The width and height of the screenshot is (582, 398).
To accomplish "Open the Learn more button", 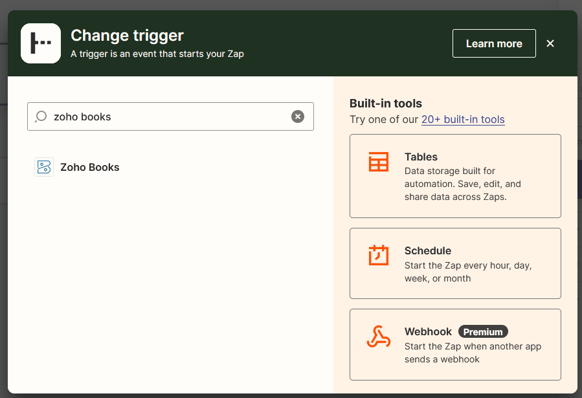I will 494,43.
